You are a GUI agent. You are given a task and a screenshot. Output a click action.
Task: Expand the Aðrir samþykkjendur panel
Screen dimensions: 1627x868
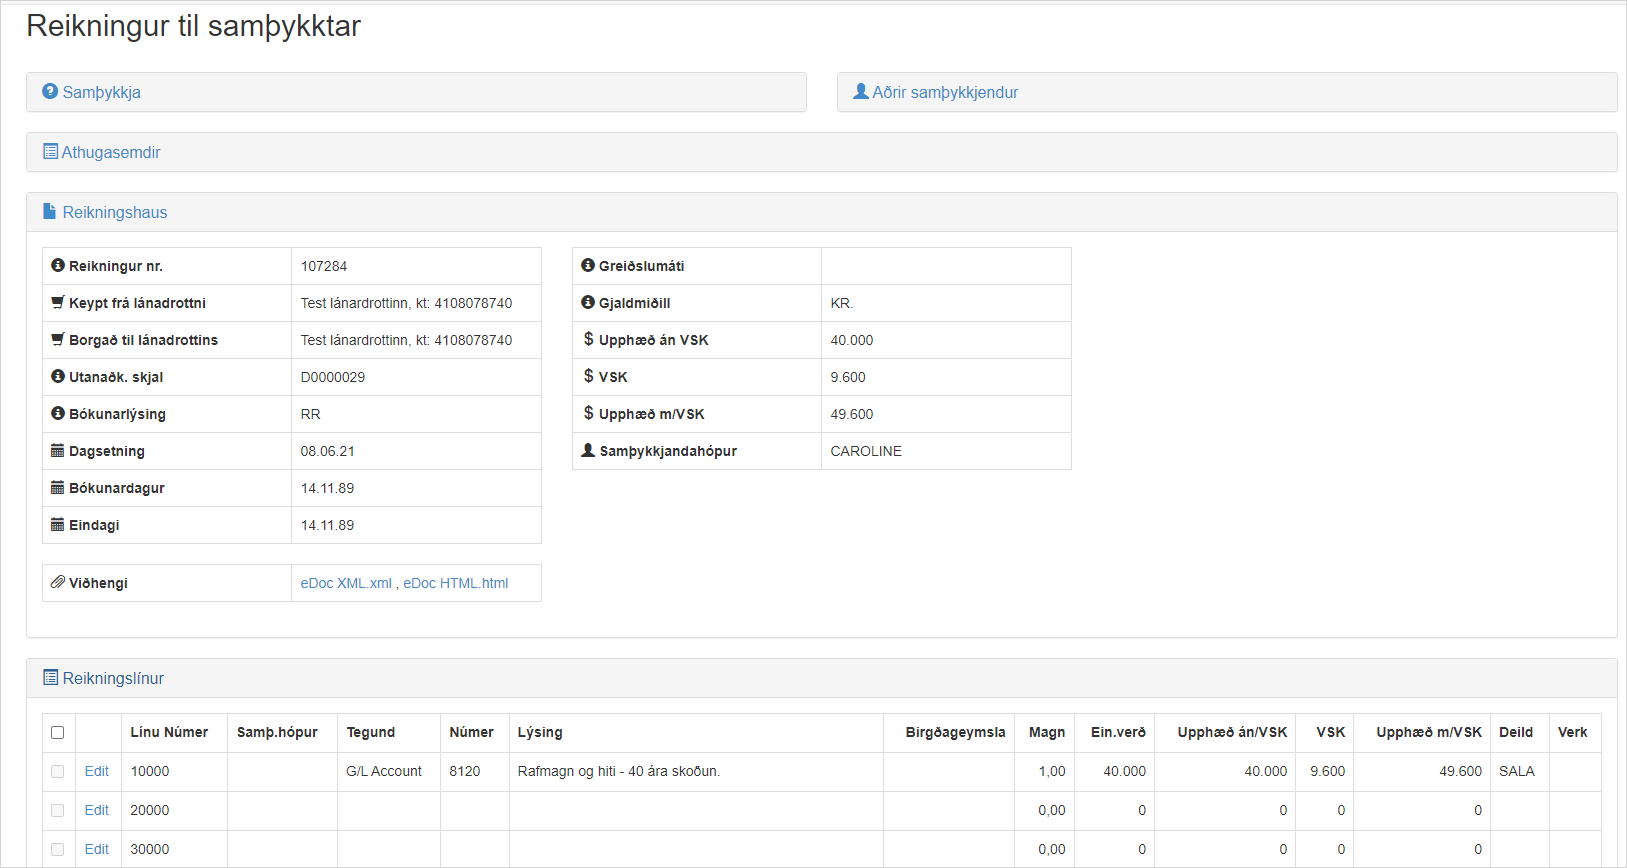[x=945, y=92]
